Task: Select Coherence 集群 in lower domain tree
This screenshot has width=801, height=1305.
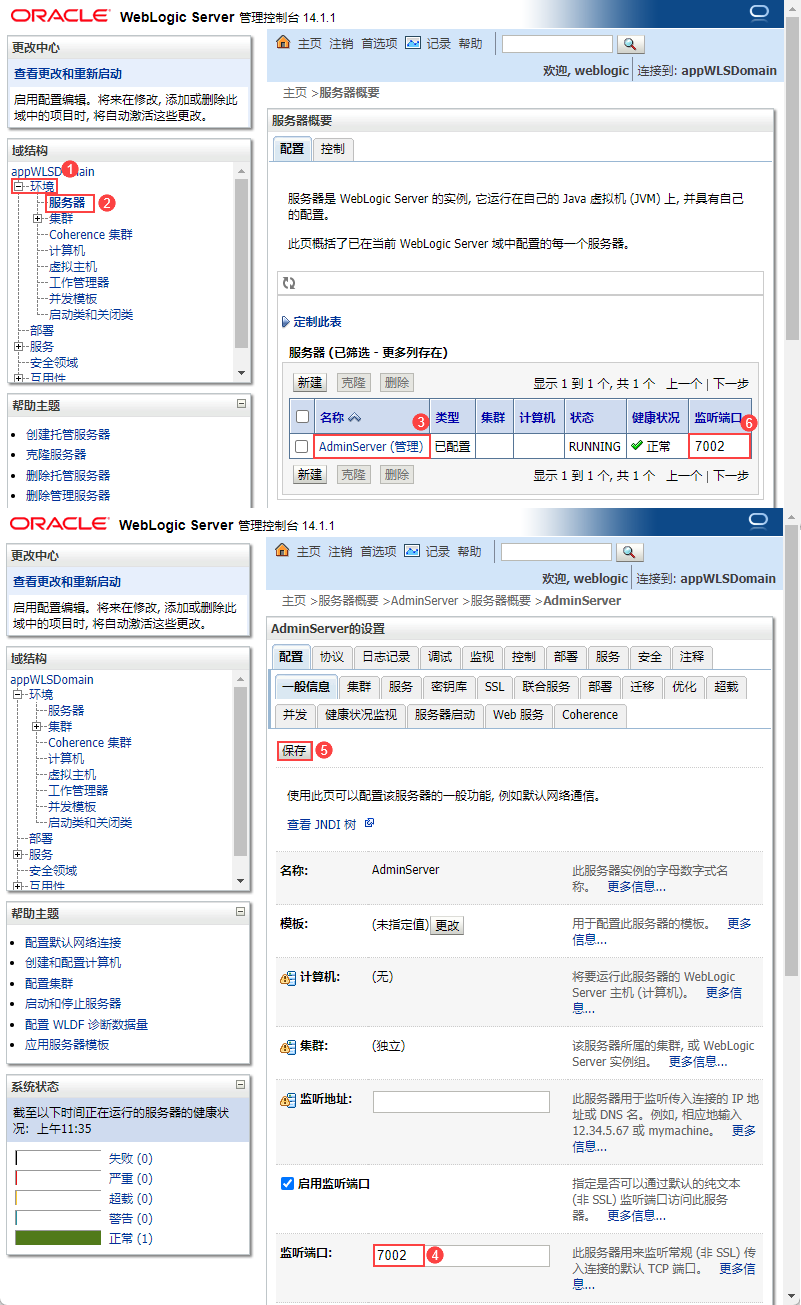Action: coord(90,743)
